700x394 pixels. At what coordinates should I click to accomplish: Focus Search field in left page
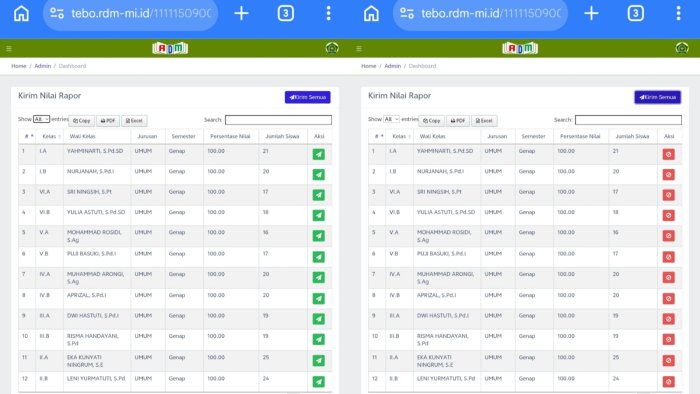pos(279,120)
